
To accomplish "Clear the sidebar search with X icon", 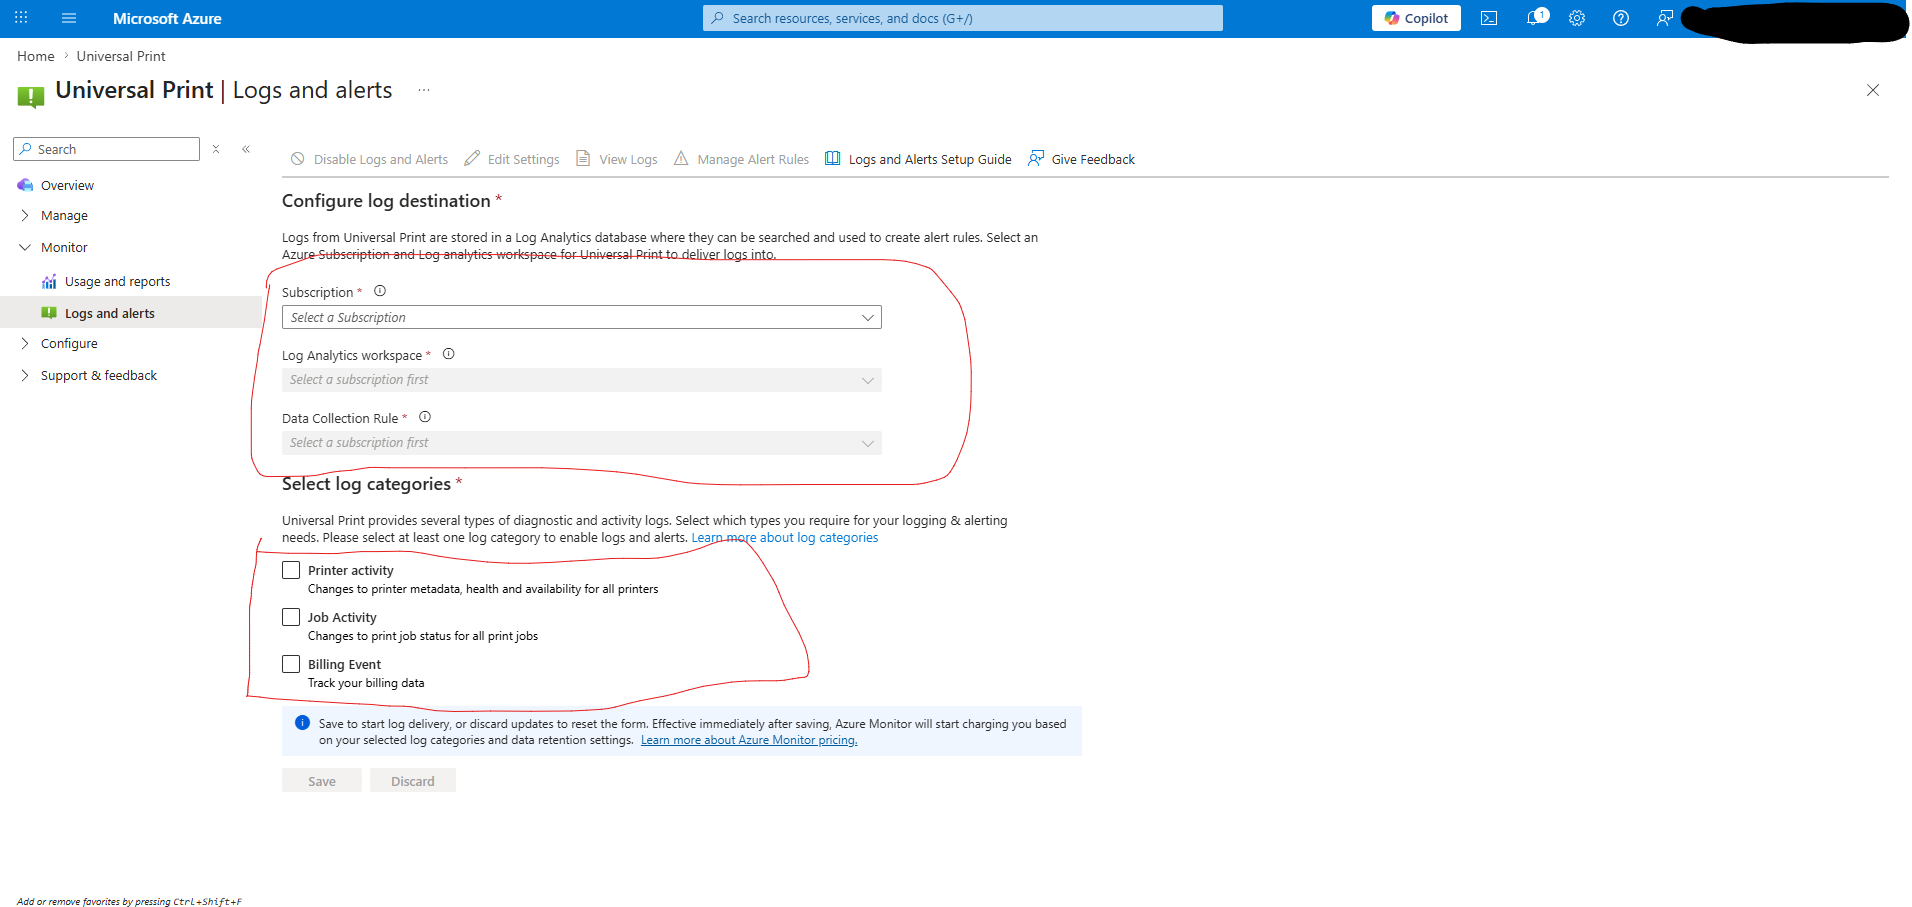I will [x=216, y=149].
